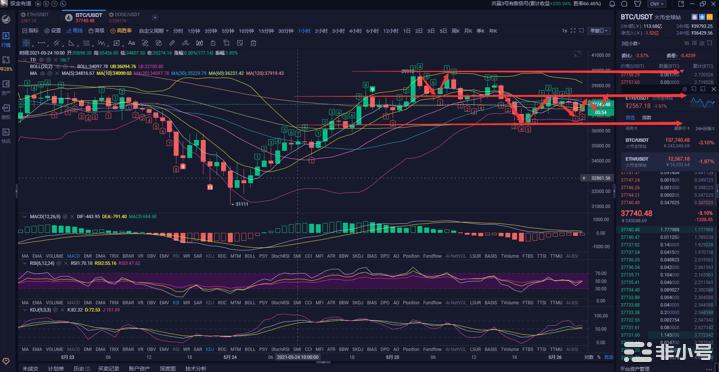719x372 pixels.
Task: Select the crosshair cursor drawing tool
Action: pyautogui.click(x=26, y=43)
